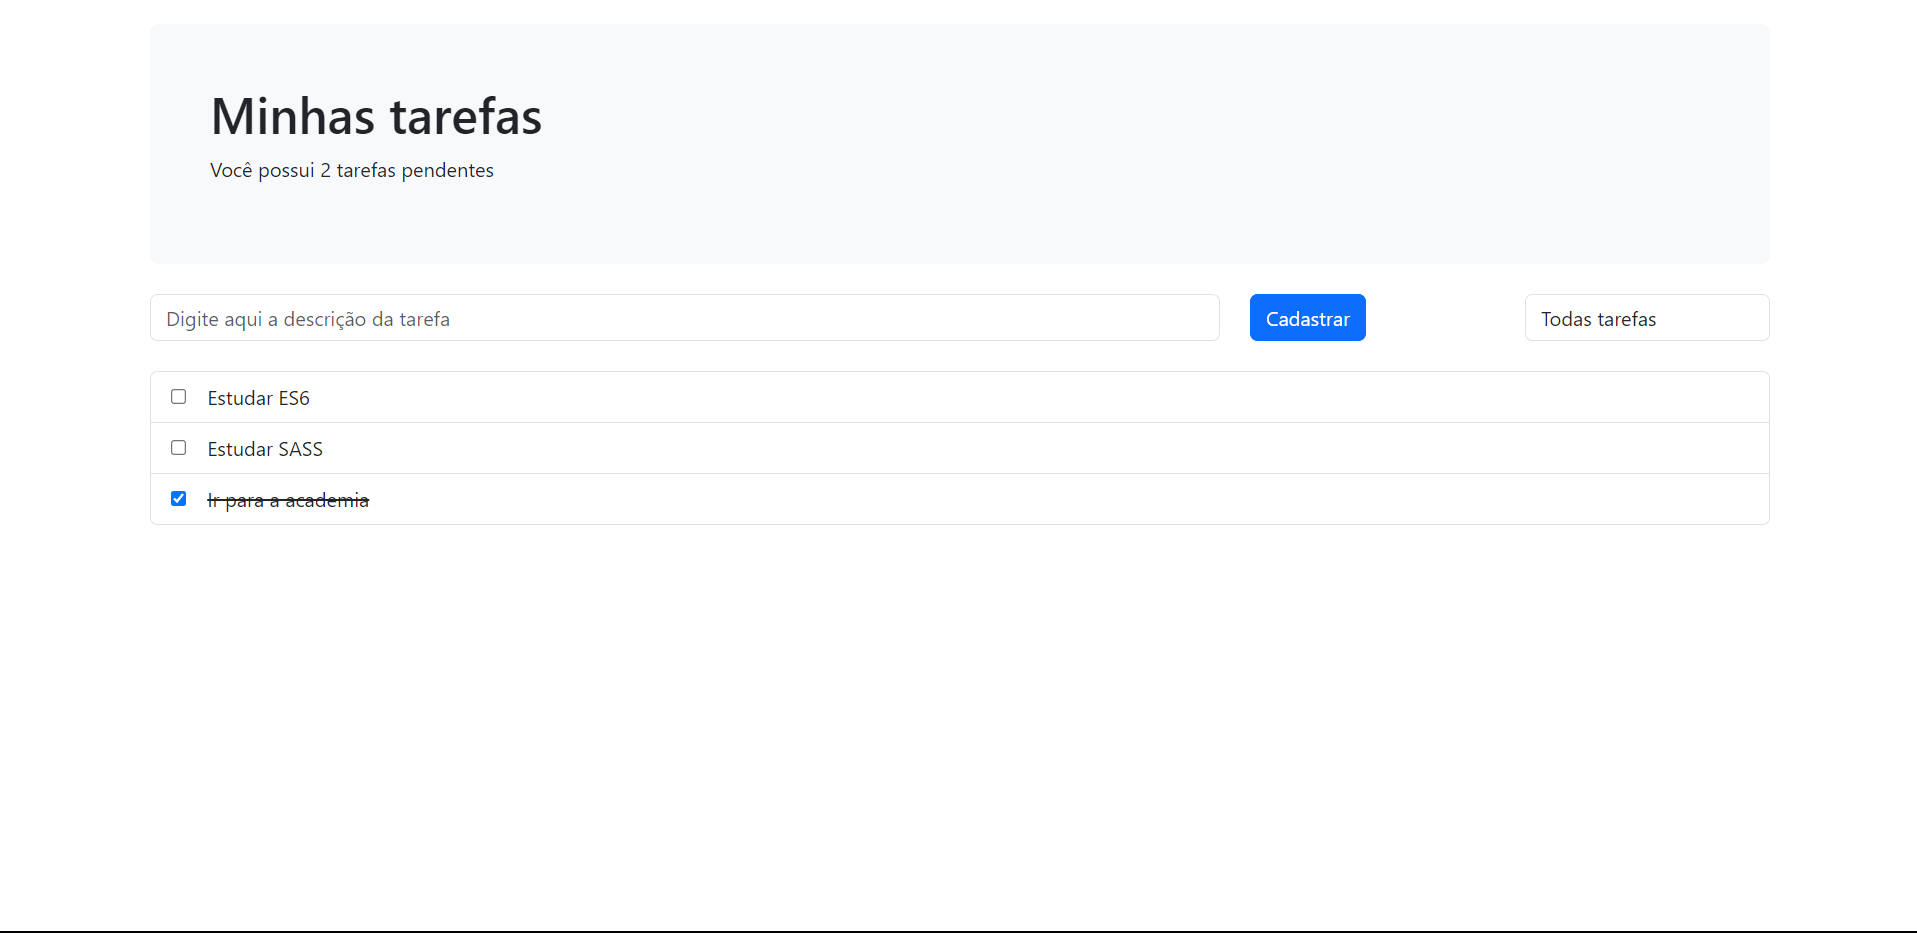The height and width of the screenshot is (933, 1917).
Task: Tick the "Estudar SASS" checkbox
Action: pyautogui.click(x=178, y=448)
